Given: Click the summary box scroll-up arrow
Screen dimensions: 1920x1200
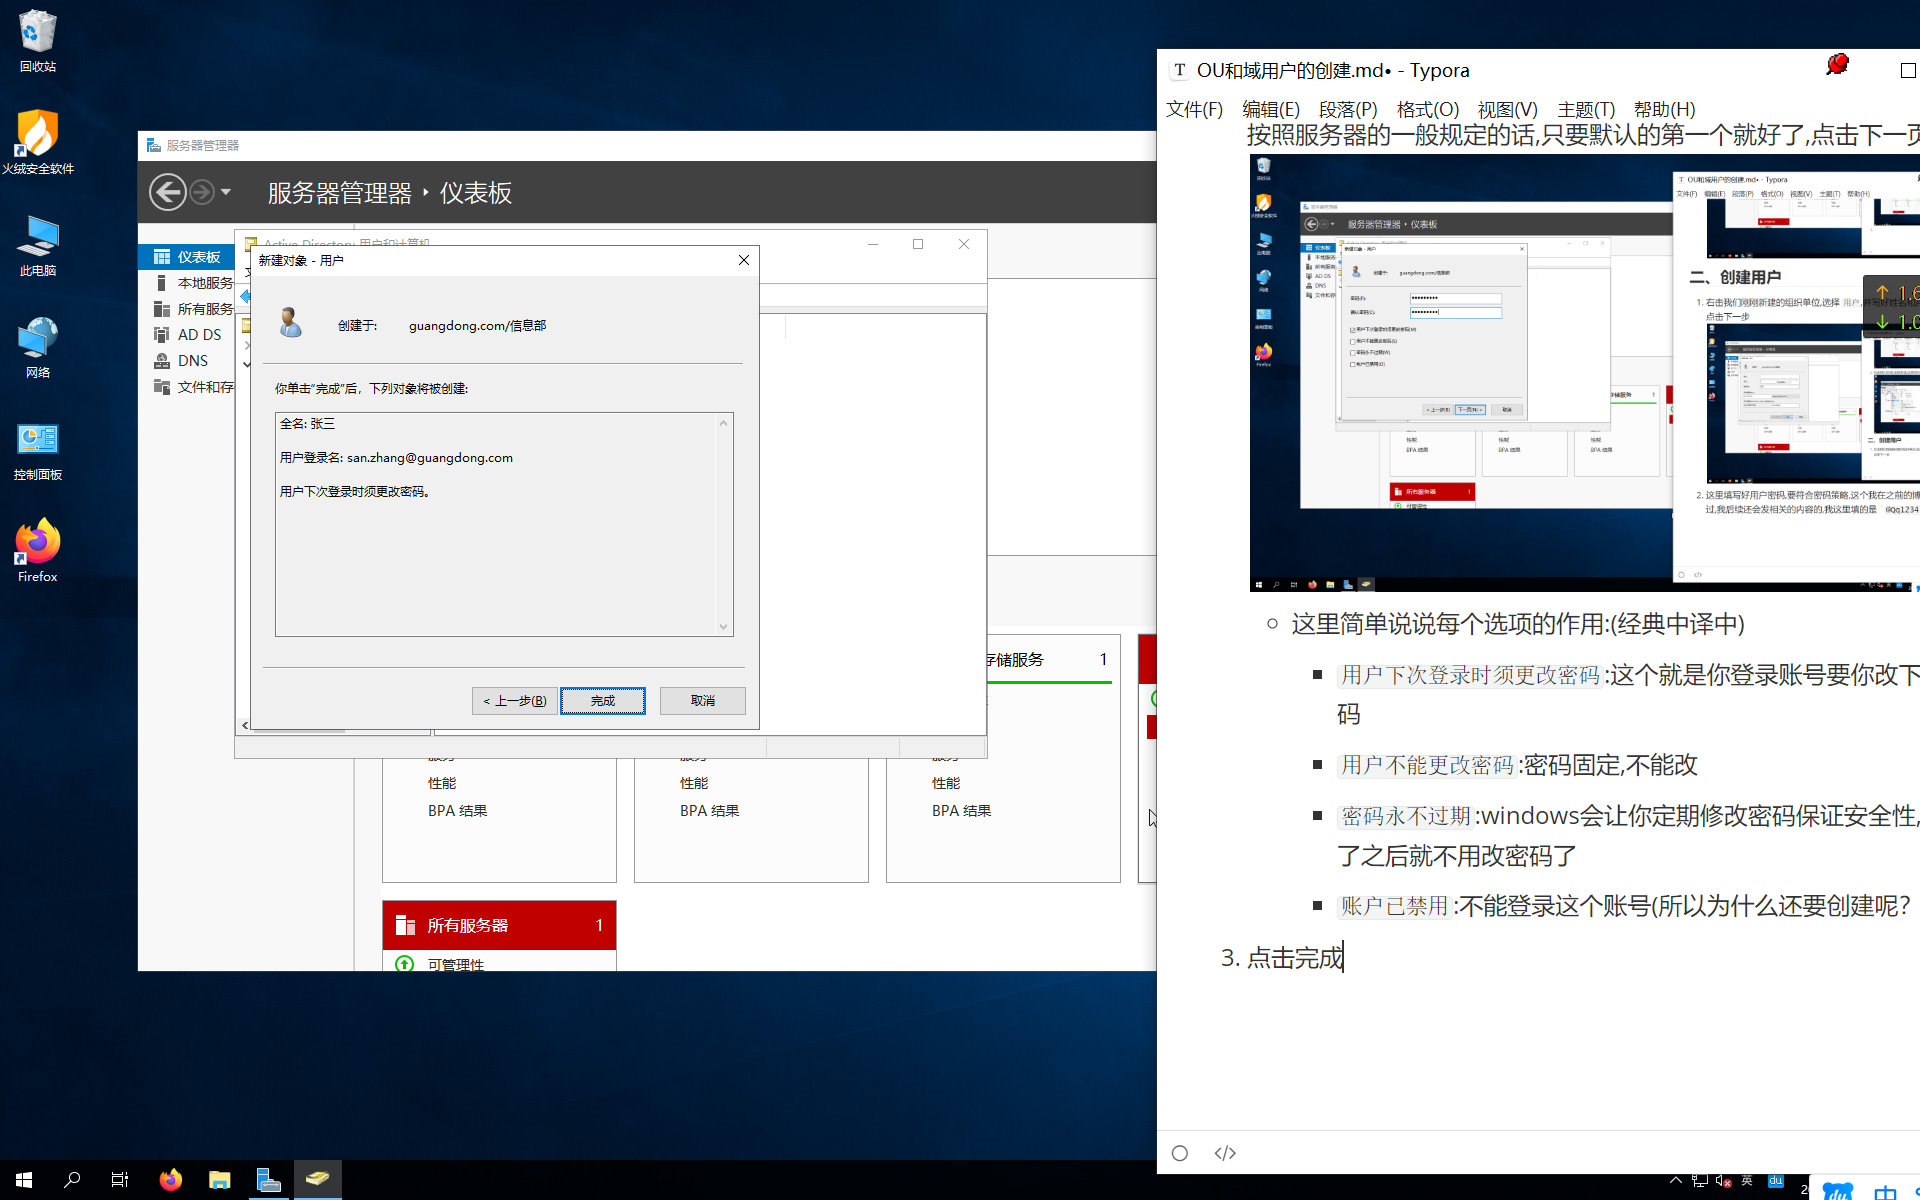Looking at the screenshot, I should coord(724,423).
